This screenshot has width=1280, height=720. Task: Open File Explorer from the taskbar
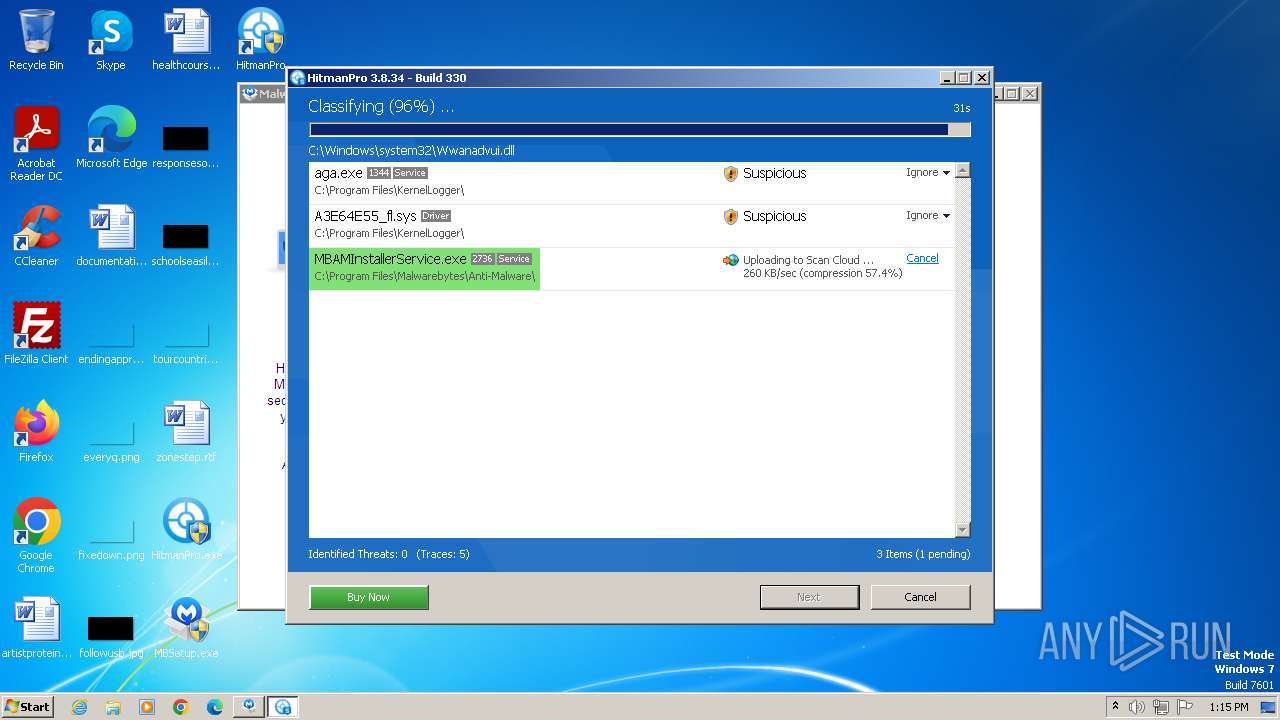[x=113, y=707]
